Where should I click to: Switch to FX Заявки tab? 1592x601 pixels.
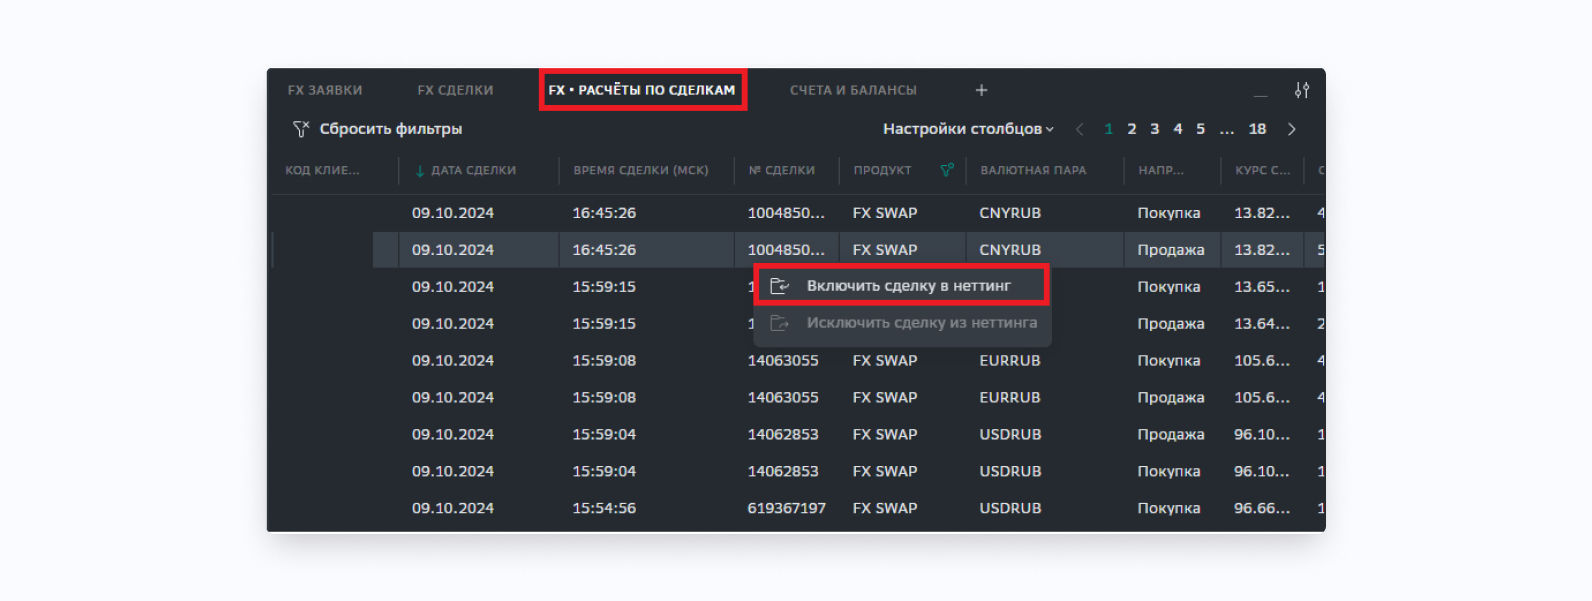[x=325, y=90]
